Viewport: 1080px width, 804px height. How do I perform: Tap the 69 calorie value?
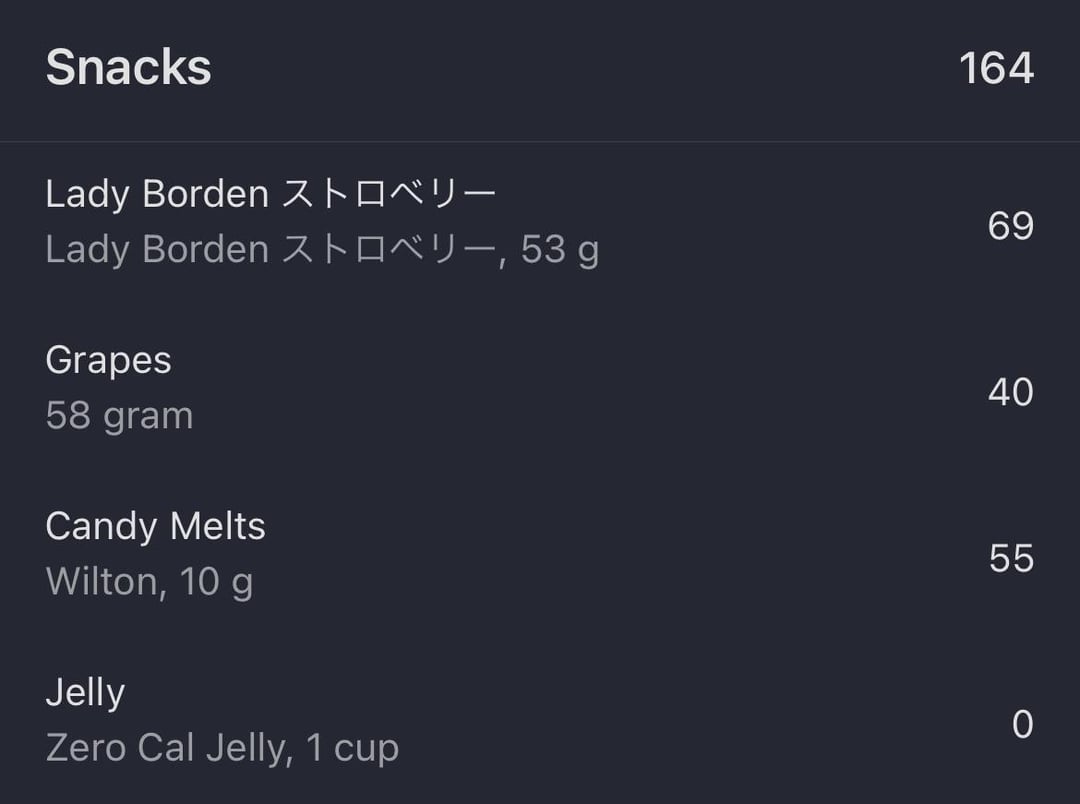point(1010,226)
